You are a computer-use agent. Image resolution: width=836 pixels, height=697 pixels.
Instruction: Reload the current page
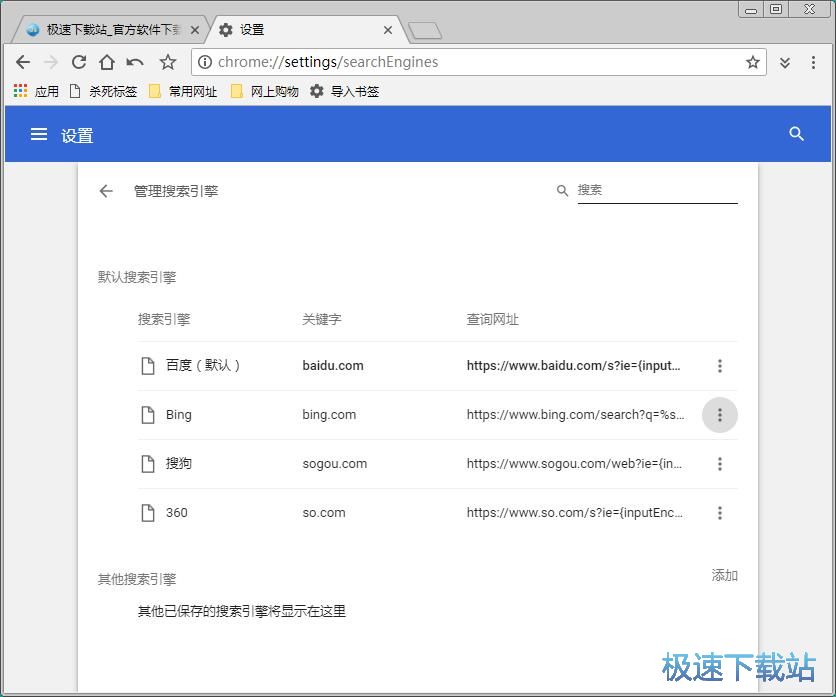(79, 62)
